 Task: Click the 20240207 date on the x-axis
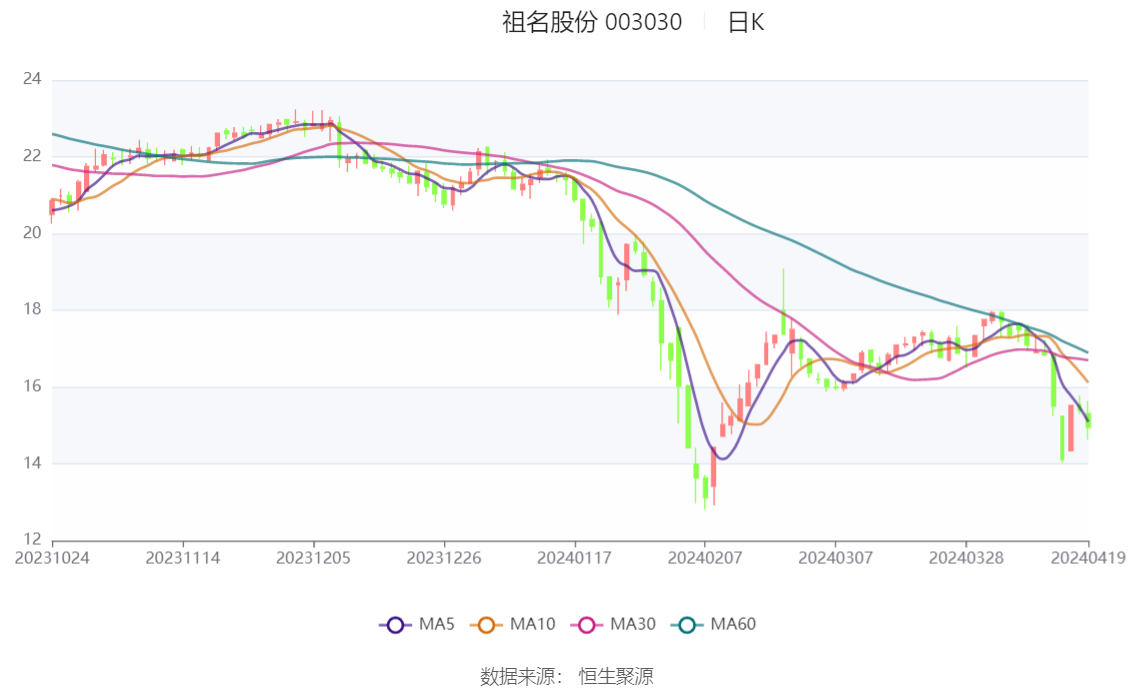[704, 558]
